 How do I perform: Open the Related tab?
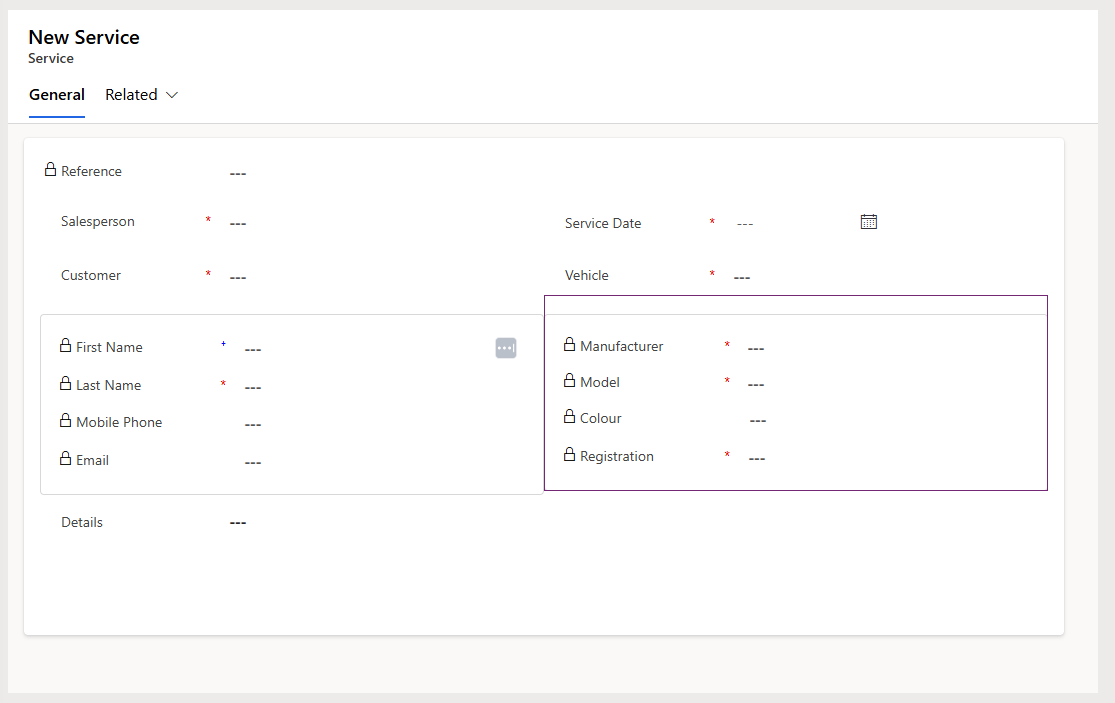131,94
